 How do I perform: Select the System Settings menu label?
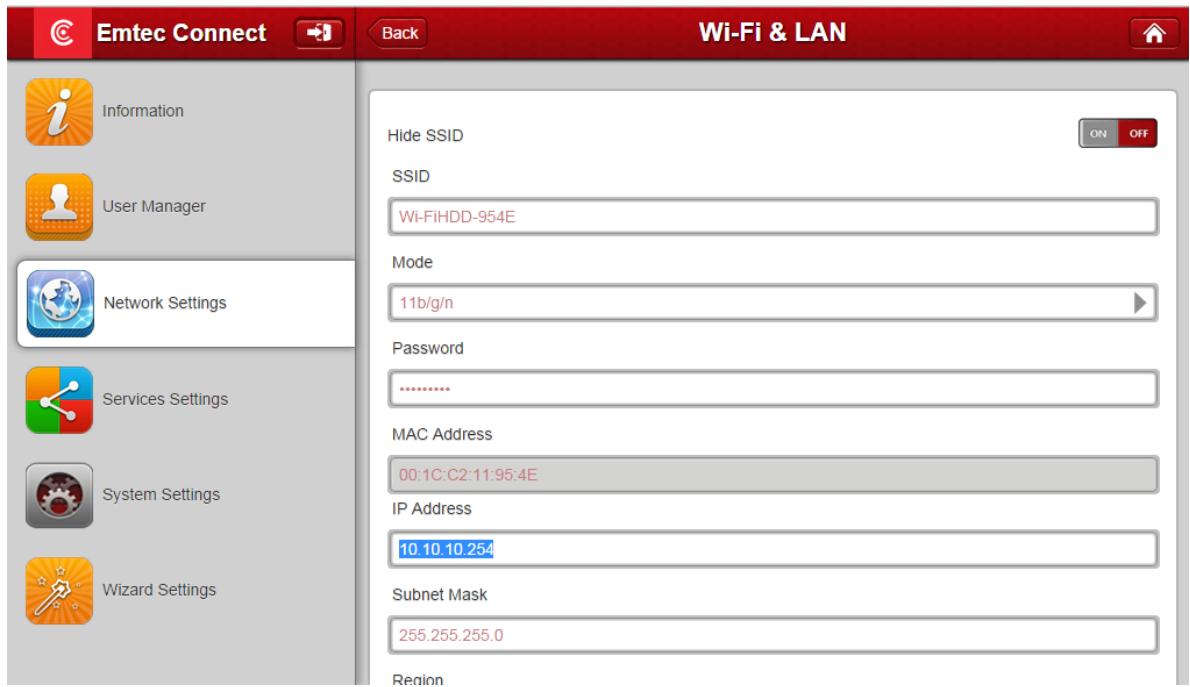tap(161, 494)
